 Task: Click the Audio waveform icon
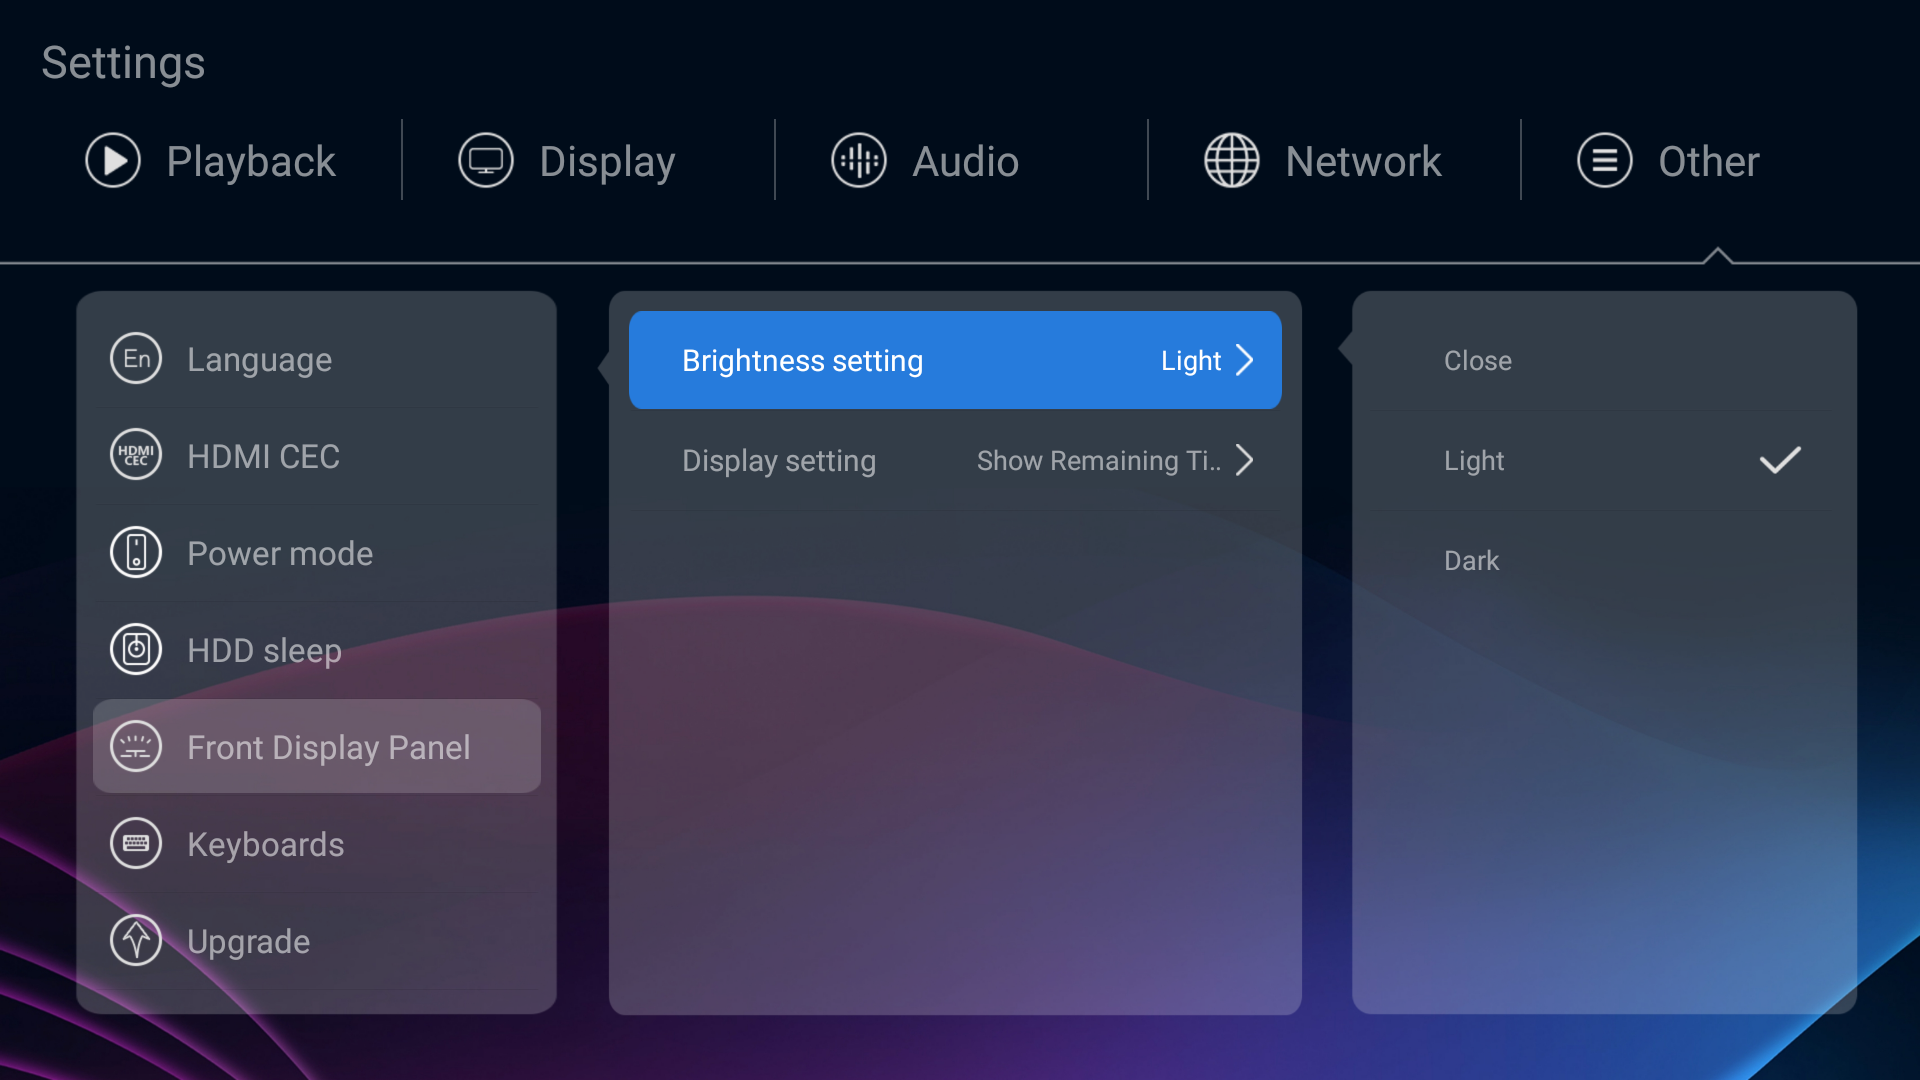point(859,161)
